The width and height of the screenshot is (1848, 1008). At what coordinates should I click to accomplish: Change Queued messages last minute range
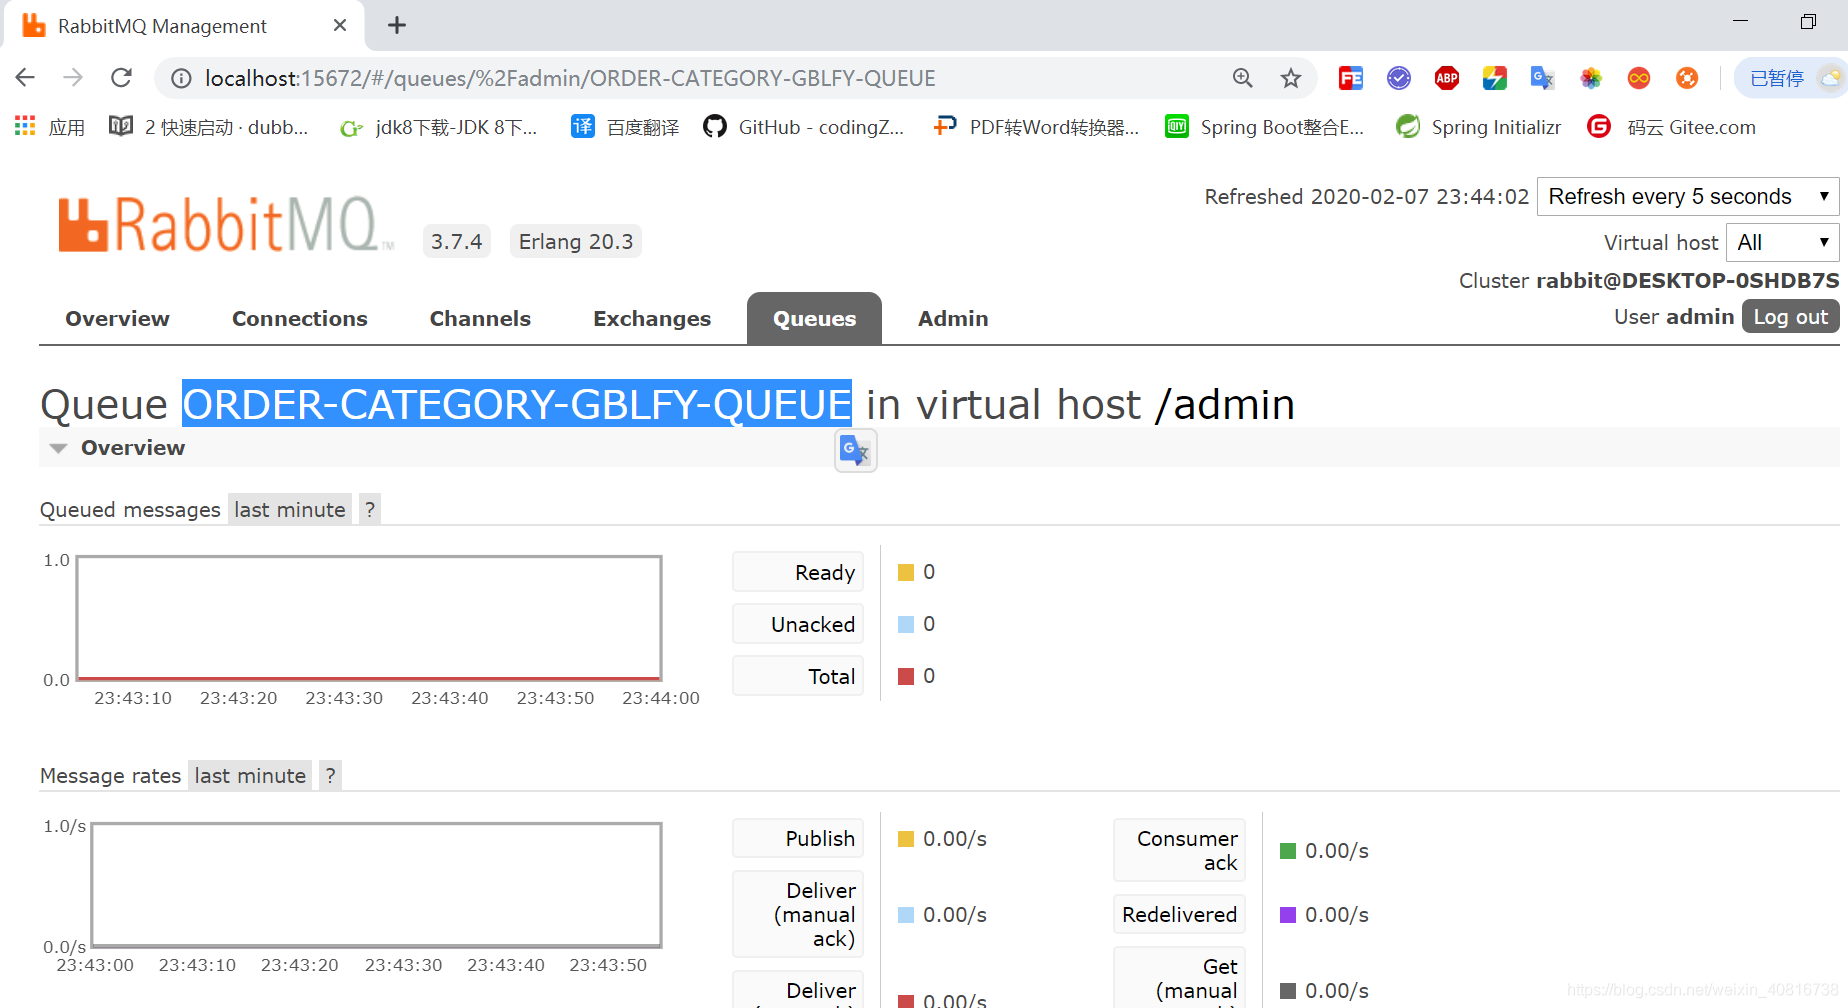point(290,510)
